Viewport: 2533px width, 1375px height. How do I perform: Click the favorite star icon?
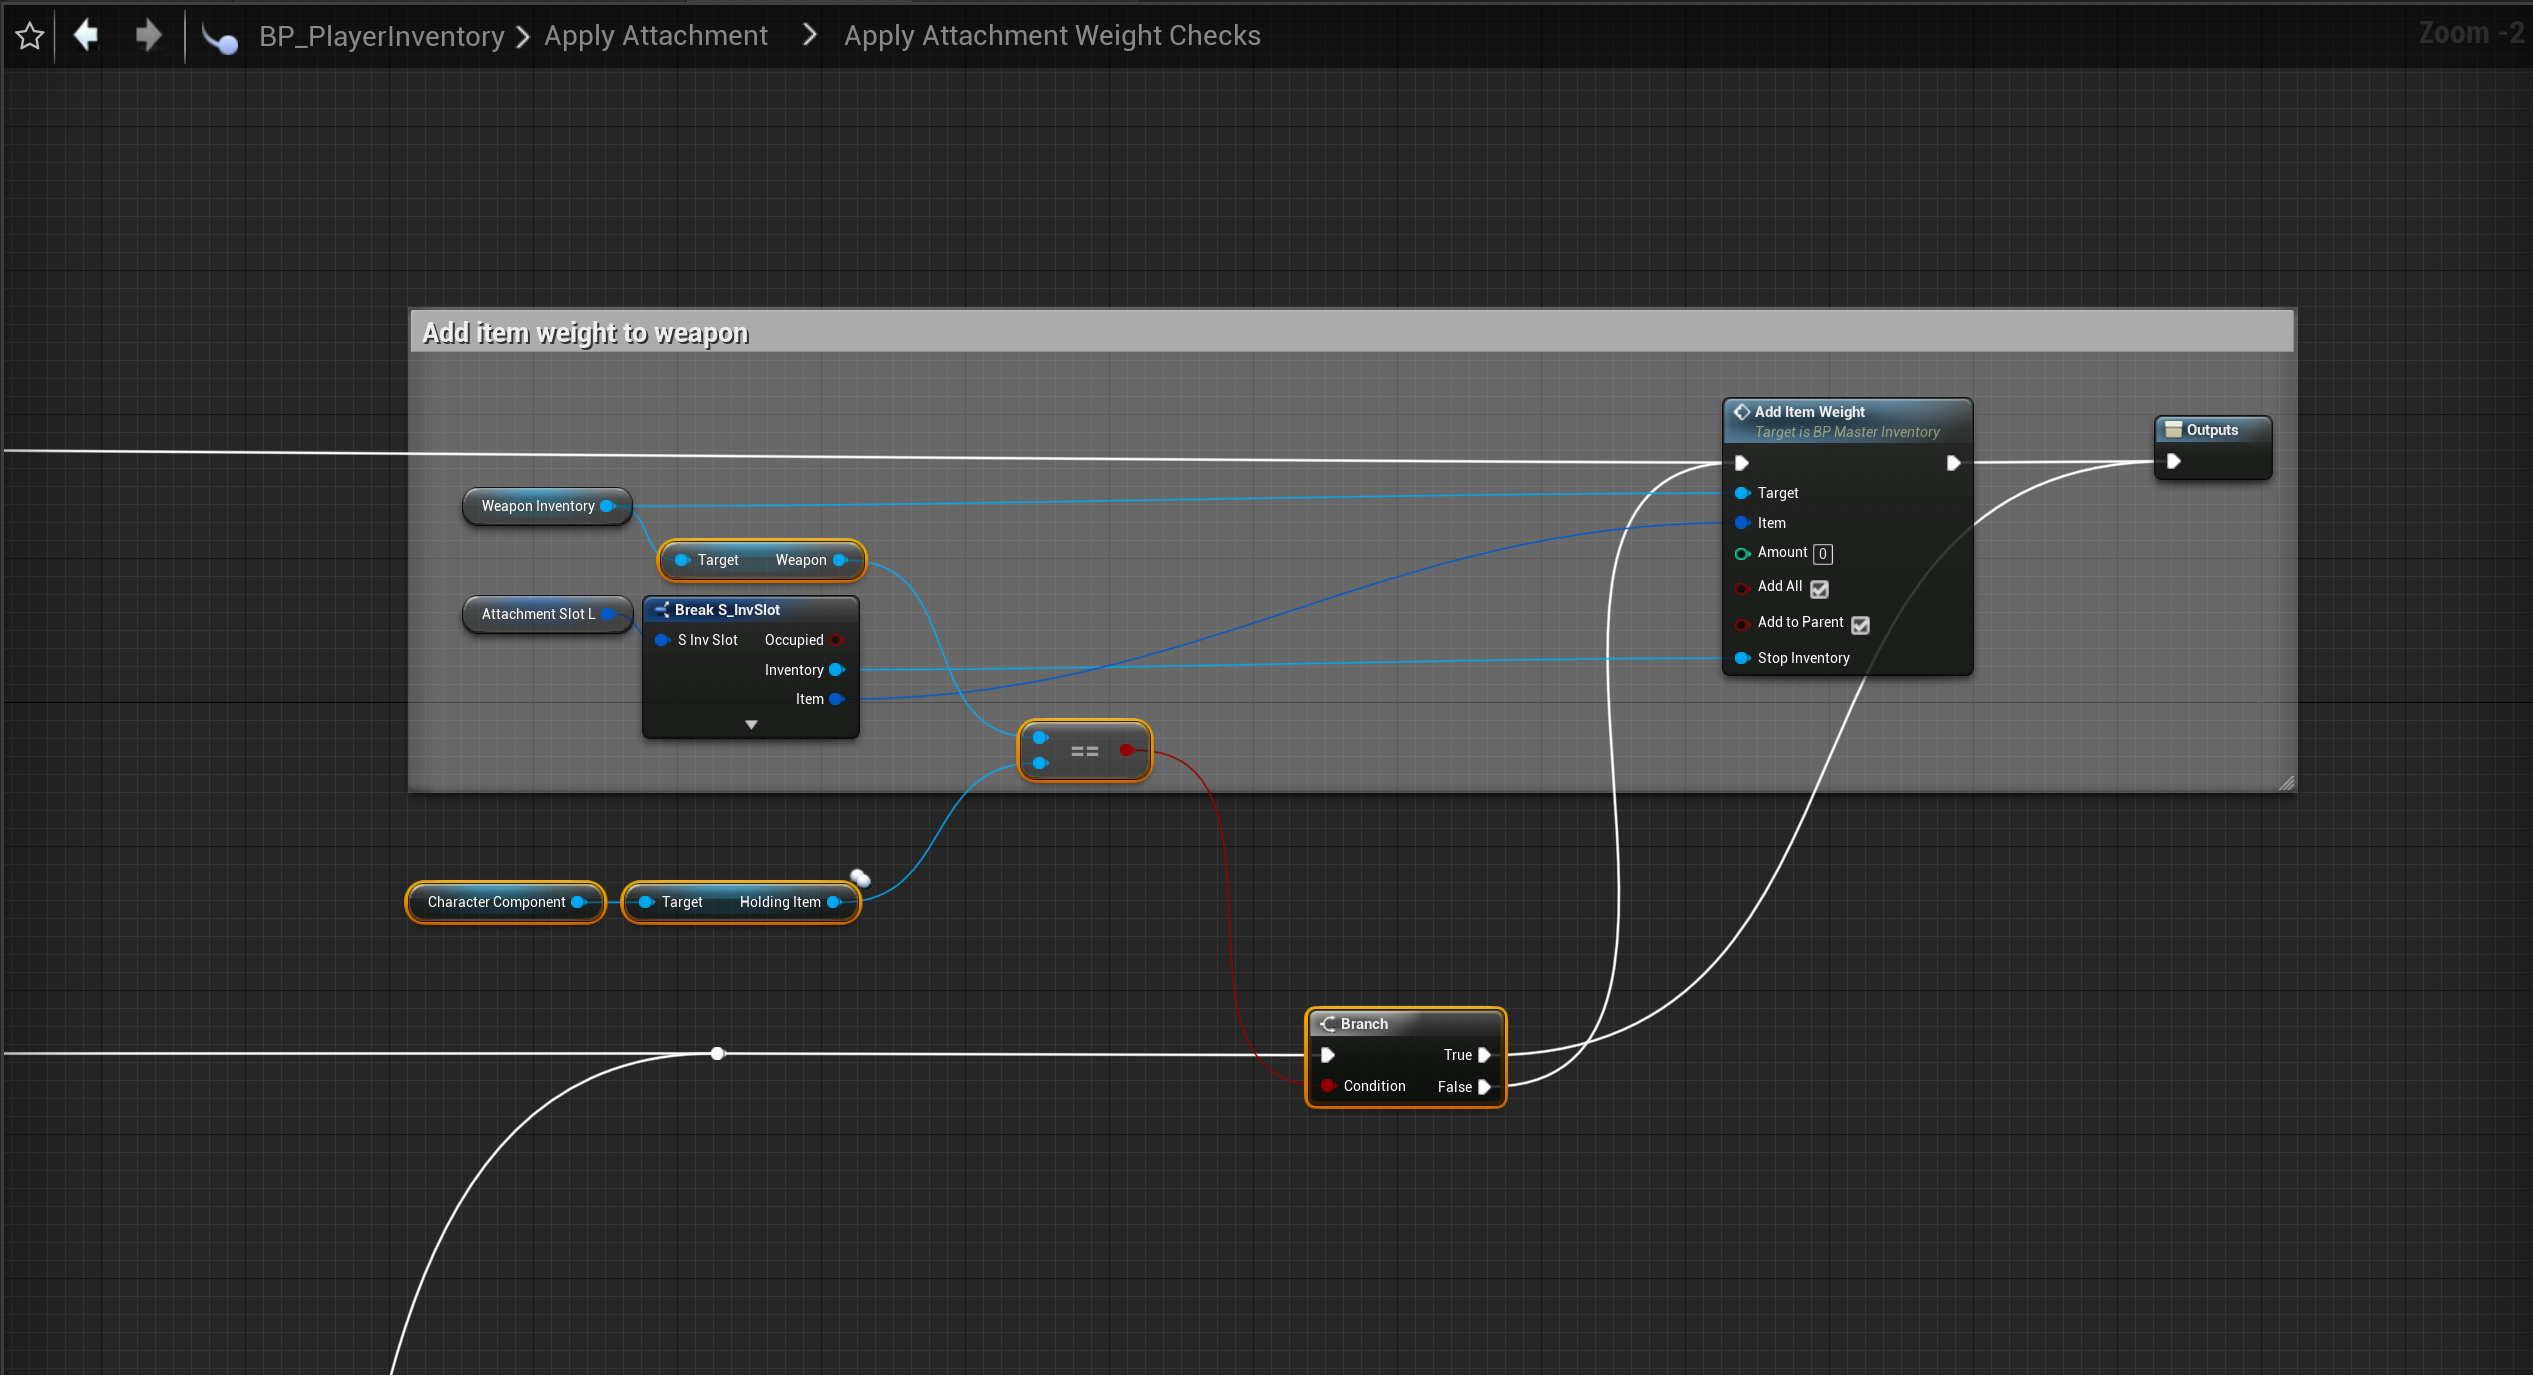tap(30, 36)
